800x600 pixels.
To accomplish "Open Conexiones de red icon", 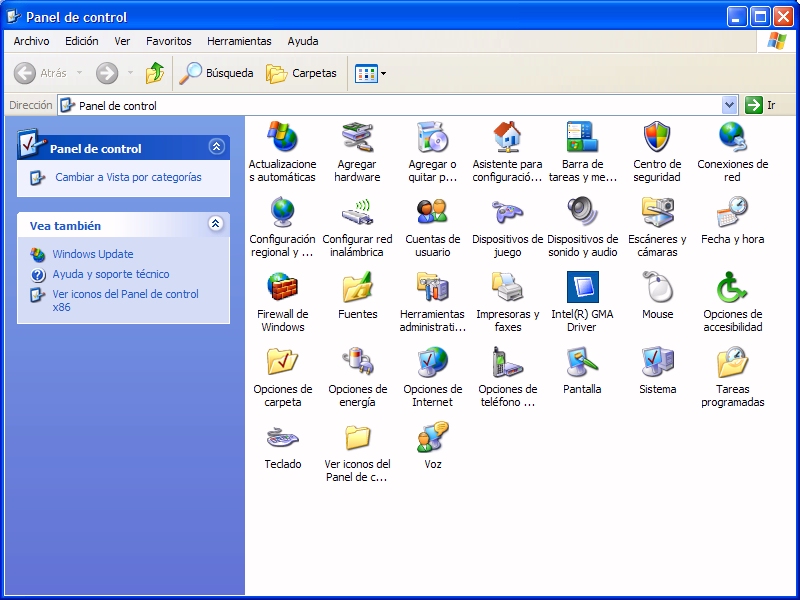I will pyautogui.click(x=733, y=137).
